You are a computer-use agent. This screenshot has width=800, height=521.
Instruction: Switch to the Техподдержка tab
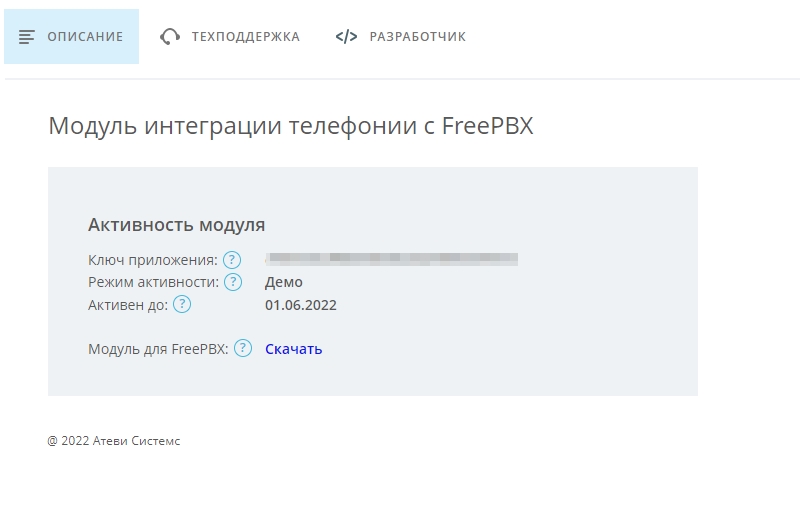click(x=245, y=37)
